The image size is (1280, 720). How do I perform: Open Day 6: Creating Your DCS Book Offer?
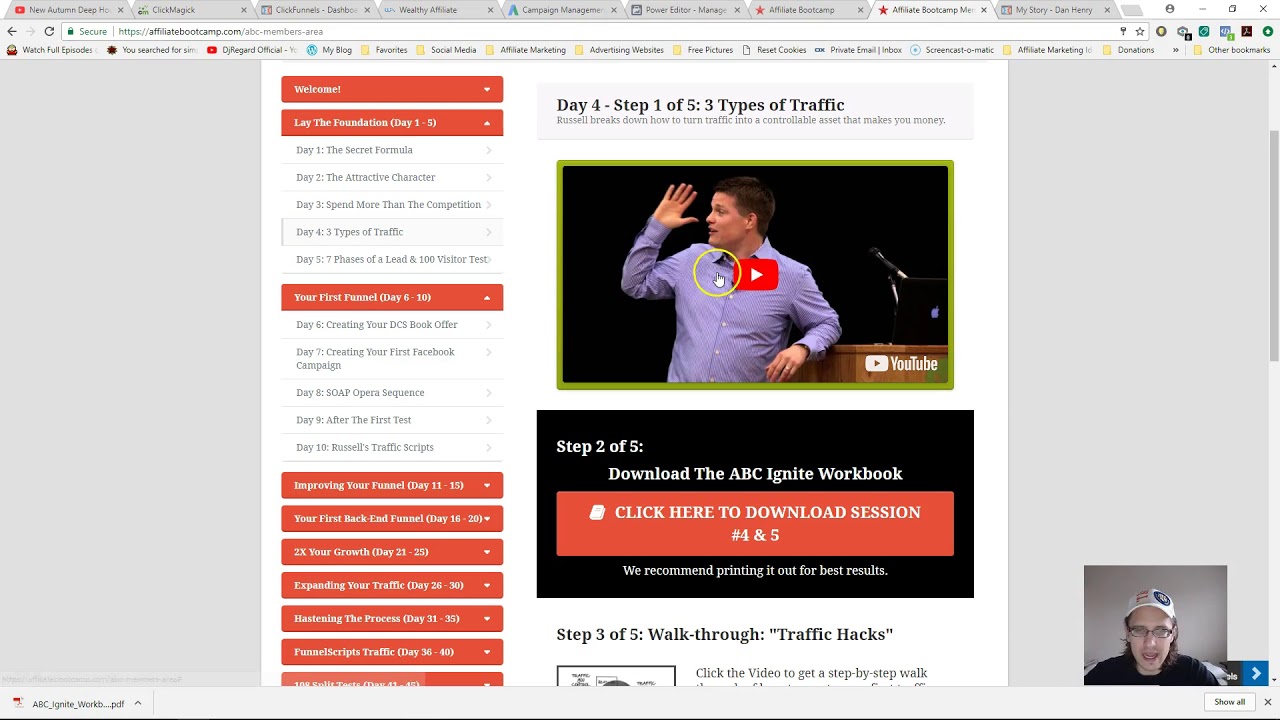(392, 325)
